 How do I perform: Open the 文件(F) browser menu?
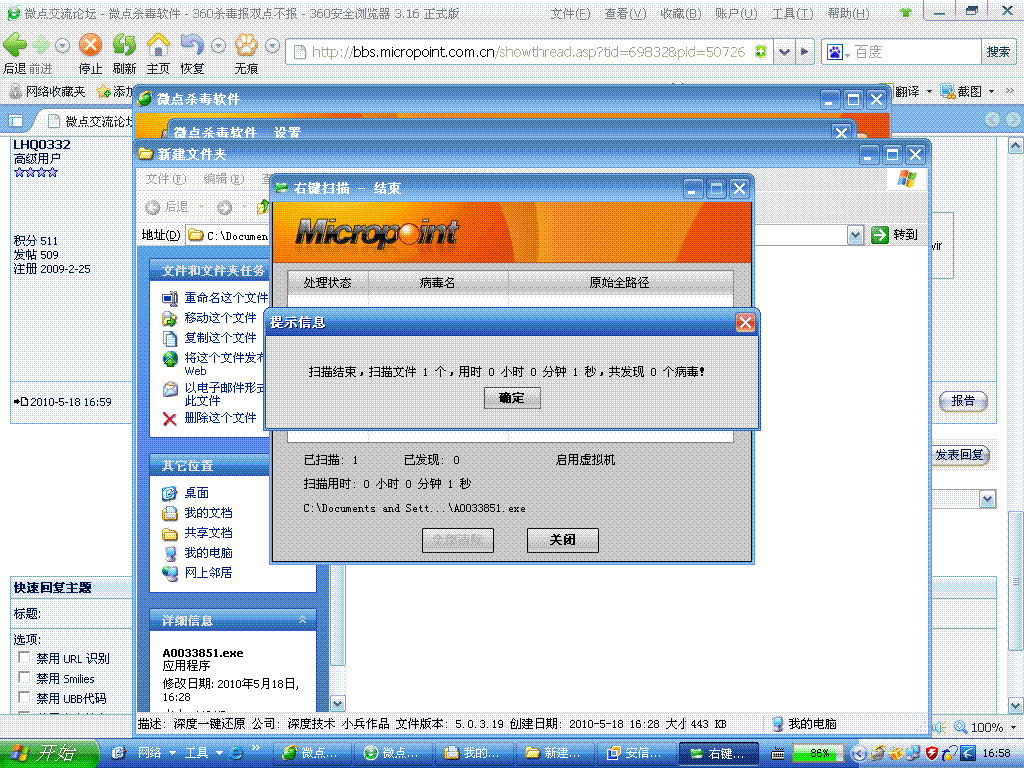[x=570, y=14]
